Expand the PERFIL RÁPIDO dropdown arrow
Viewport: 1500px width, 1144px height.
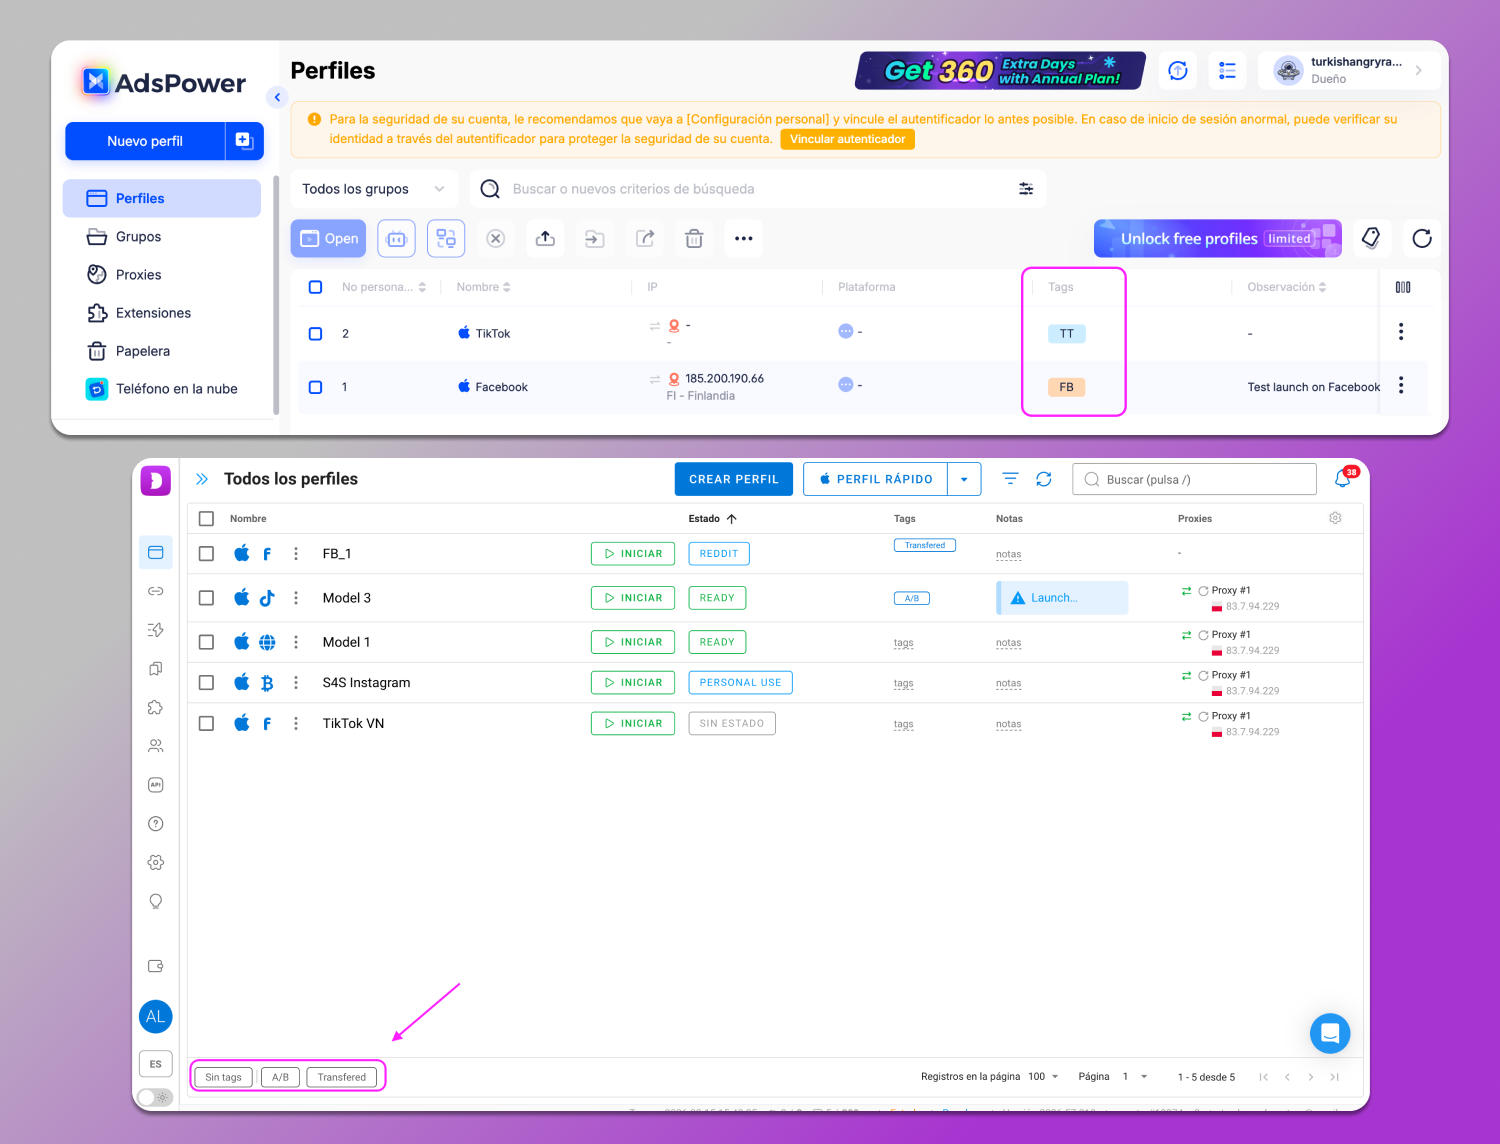coord(964,479)
